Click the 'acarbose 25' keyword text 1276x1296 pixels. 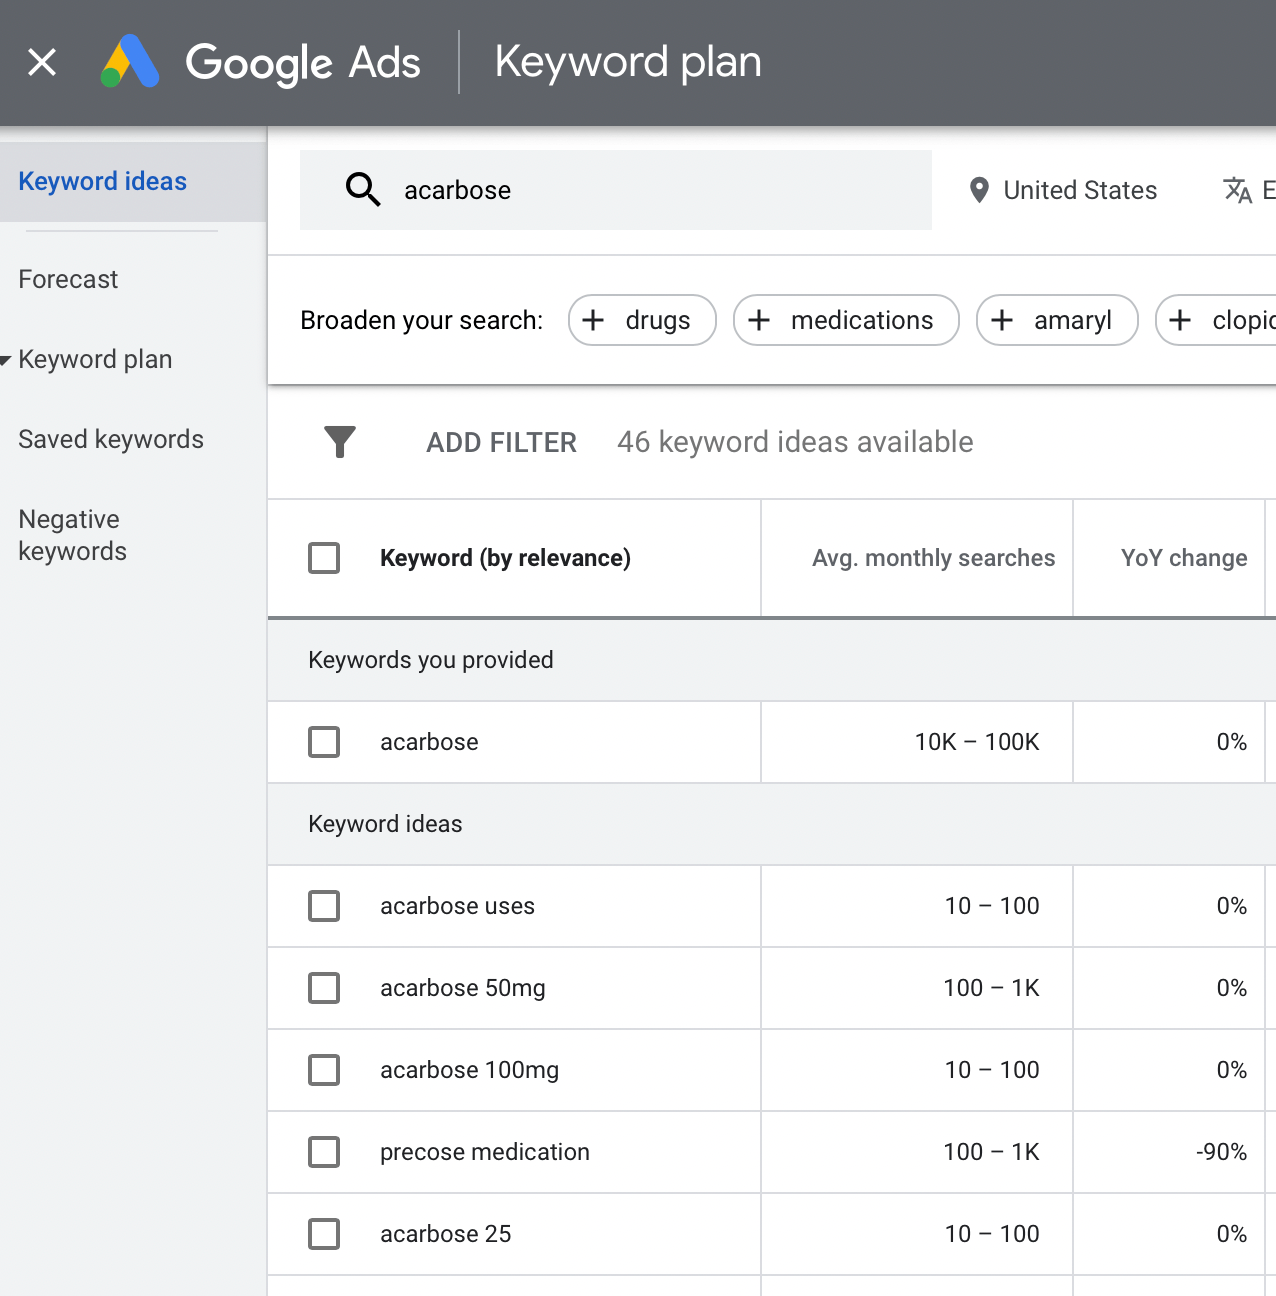[x=445, y=1234]
